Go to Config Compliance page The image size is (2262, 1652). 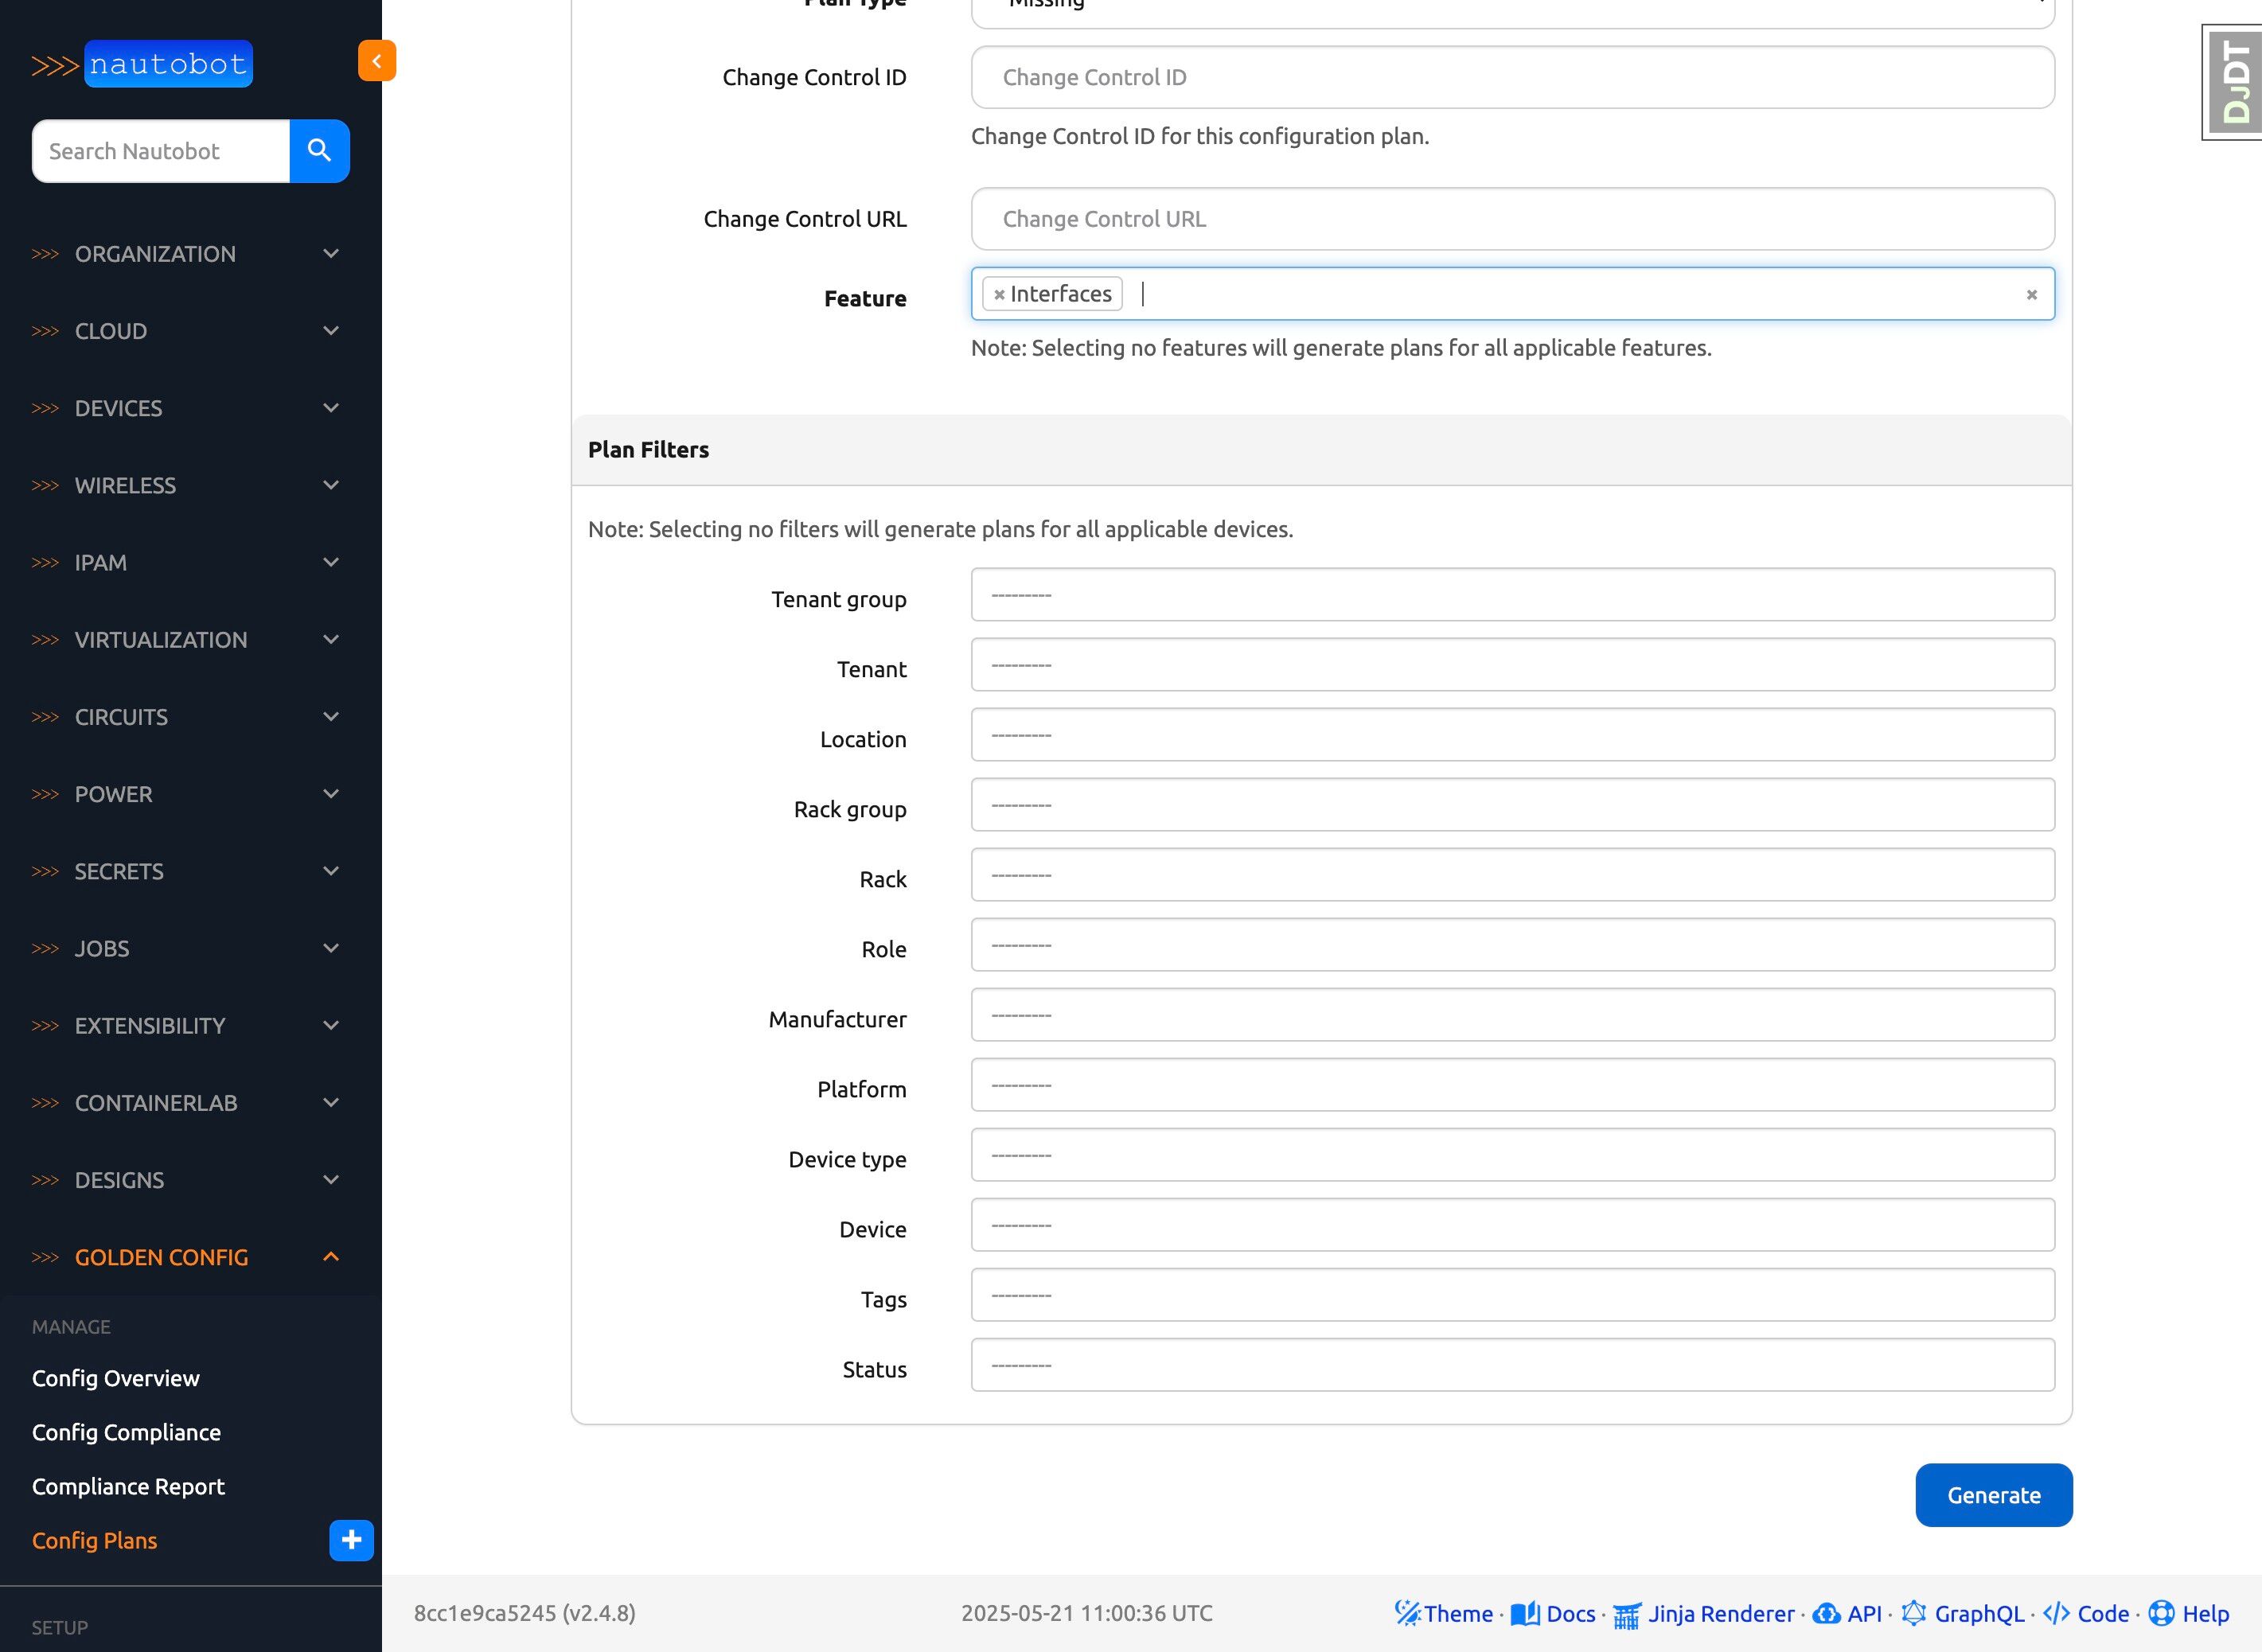click(126, 1432)
